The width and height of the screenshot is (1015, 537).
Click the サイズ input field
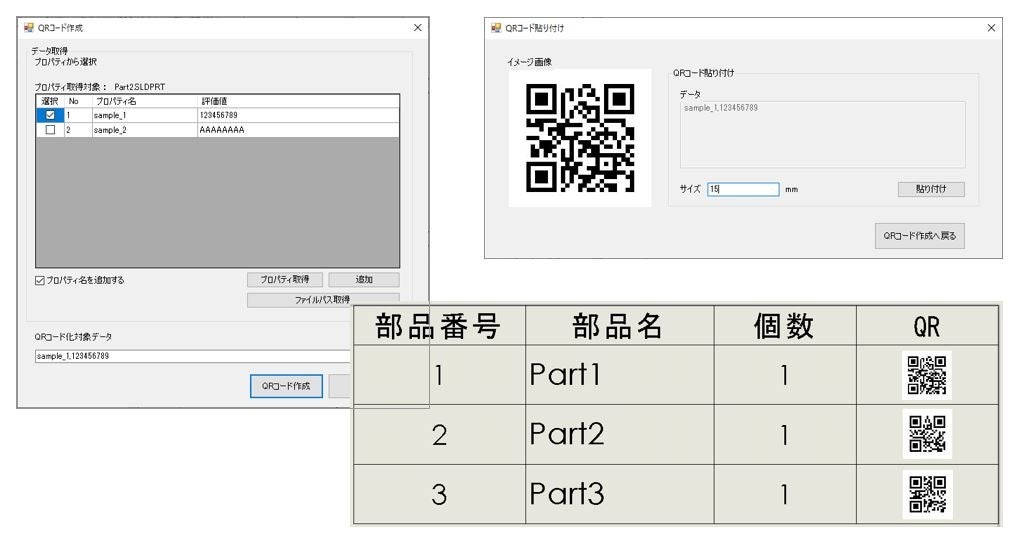point(743,189)
